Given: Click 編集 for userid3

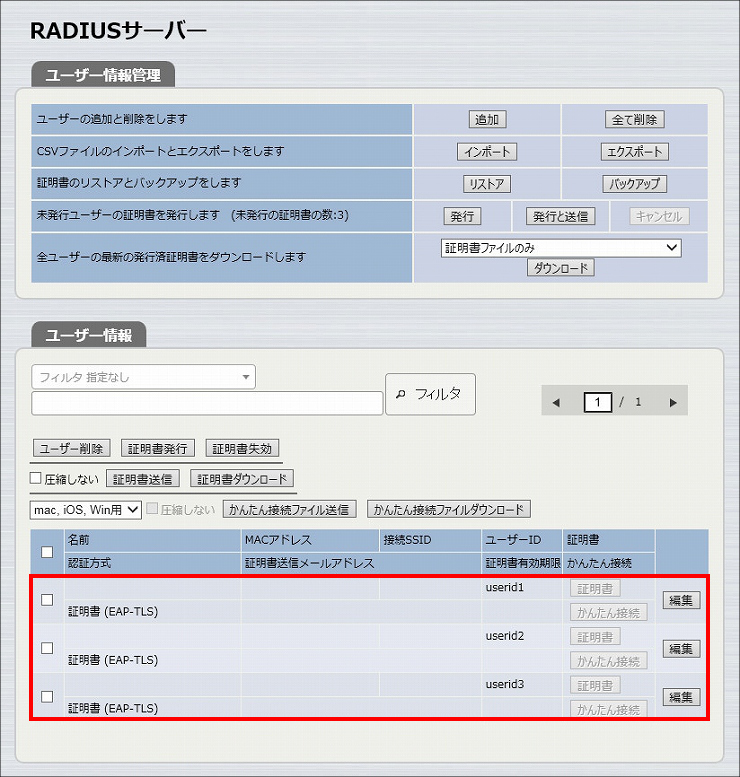Looking at the screenshot, I should pyautogui.click(x=682, y=698).
